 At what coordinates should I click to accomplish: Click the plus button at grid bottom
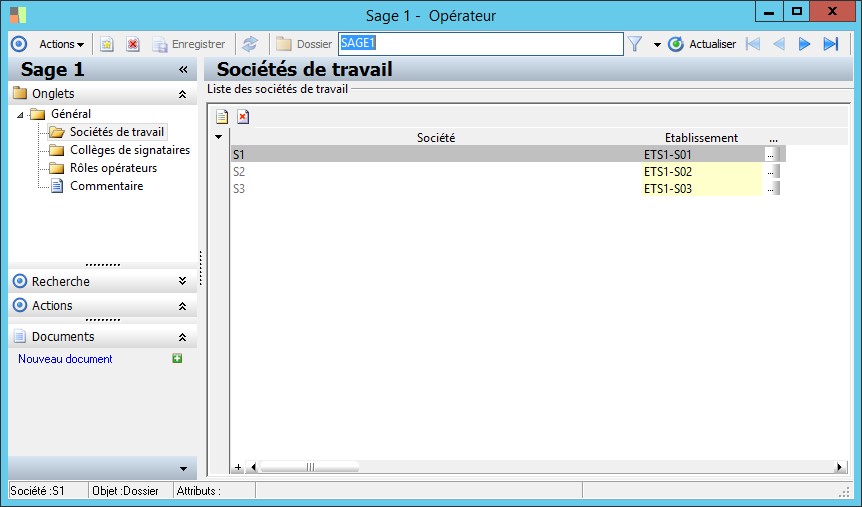(x=238, y=467)
